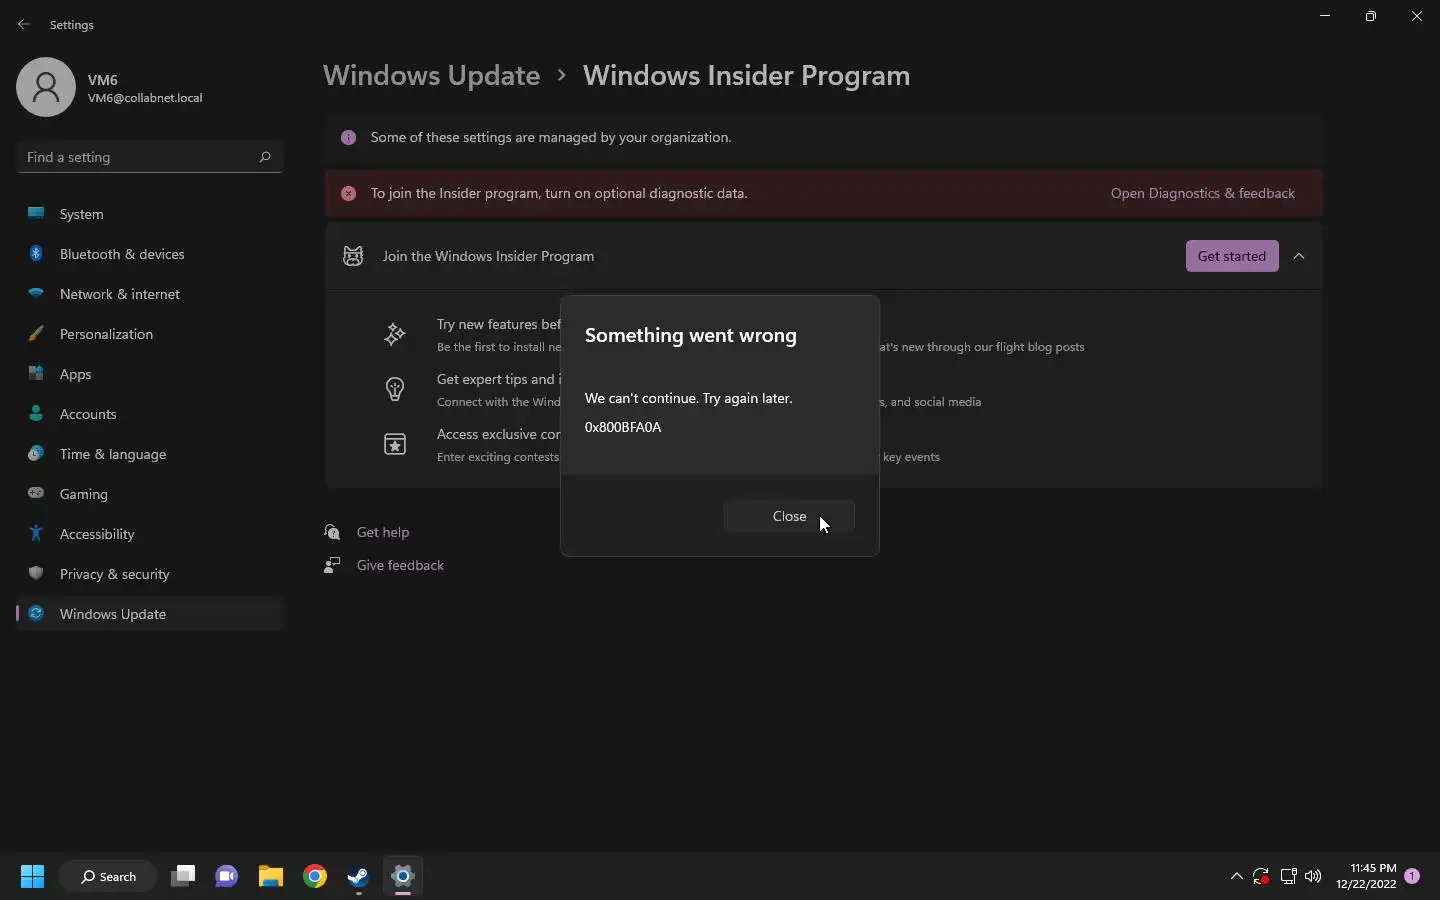
Task: Open the Give feedback link
Action: [x=400, y=565]
